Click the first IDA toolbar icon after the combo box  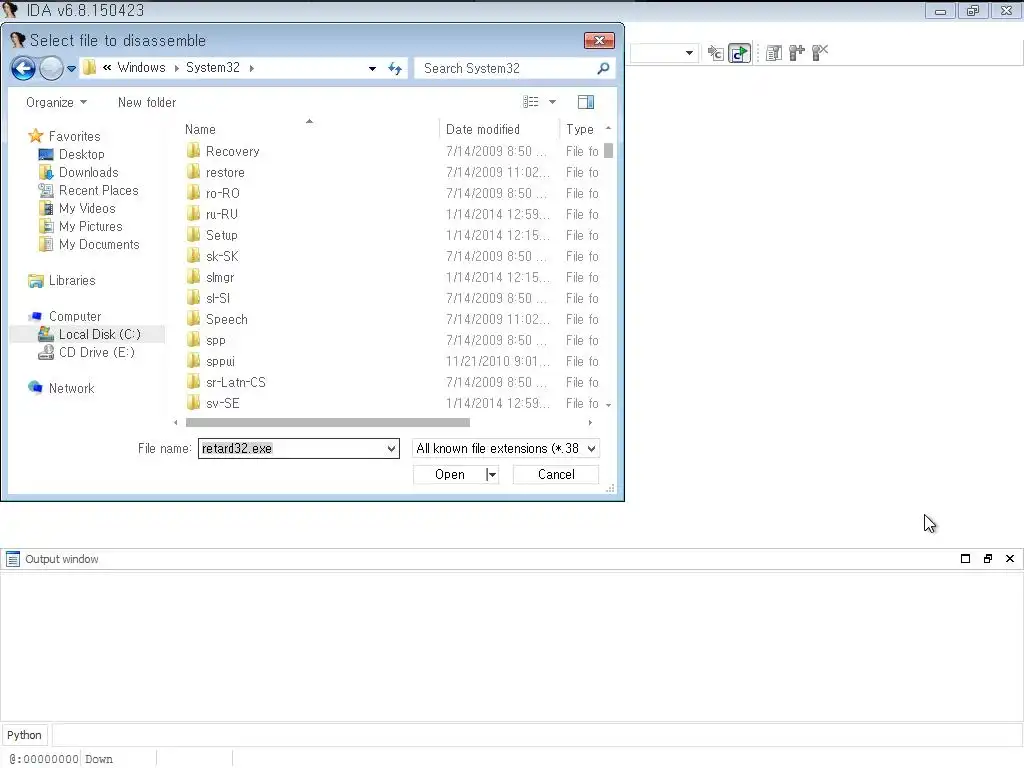click(716, 53)
